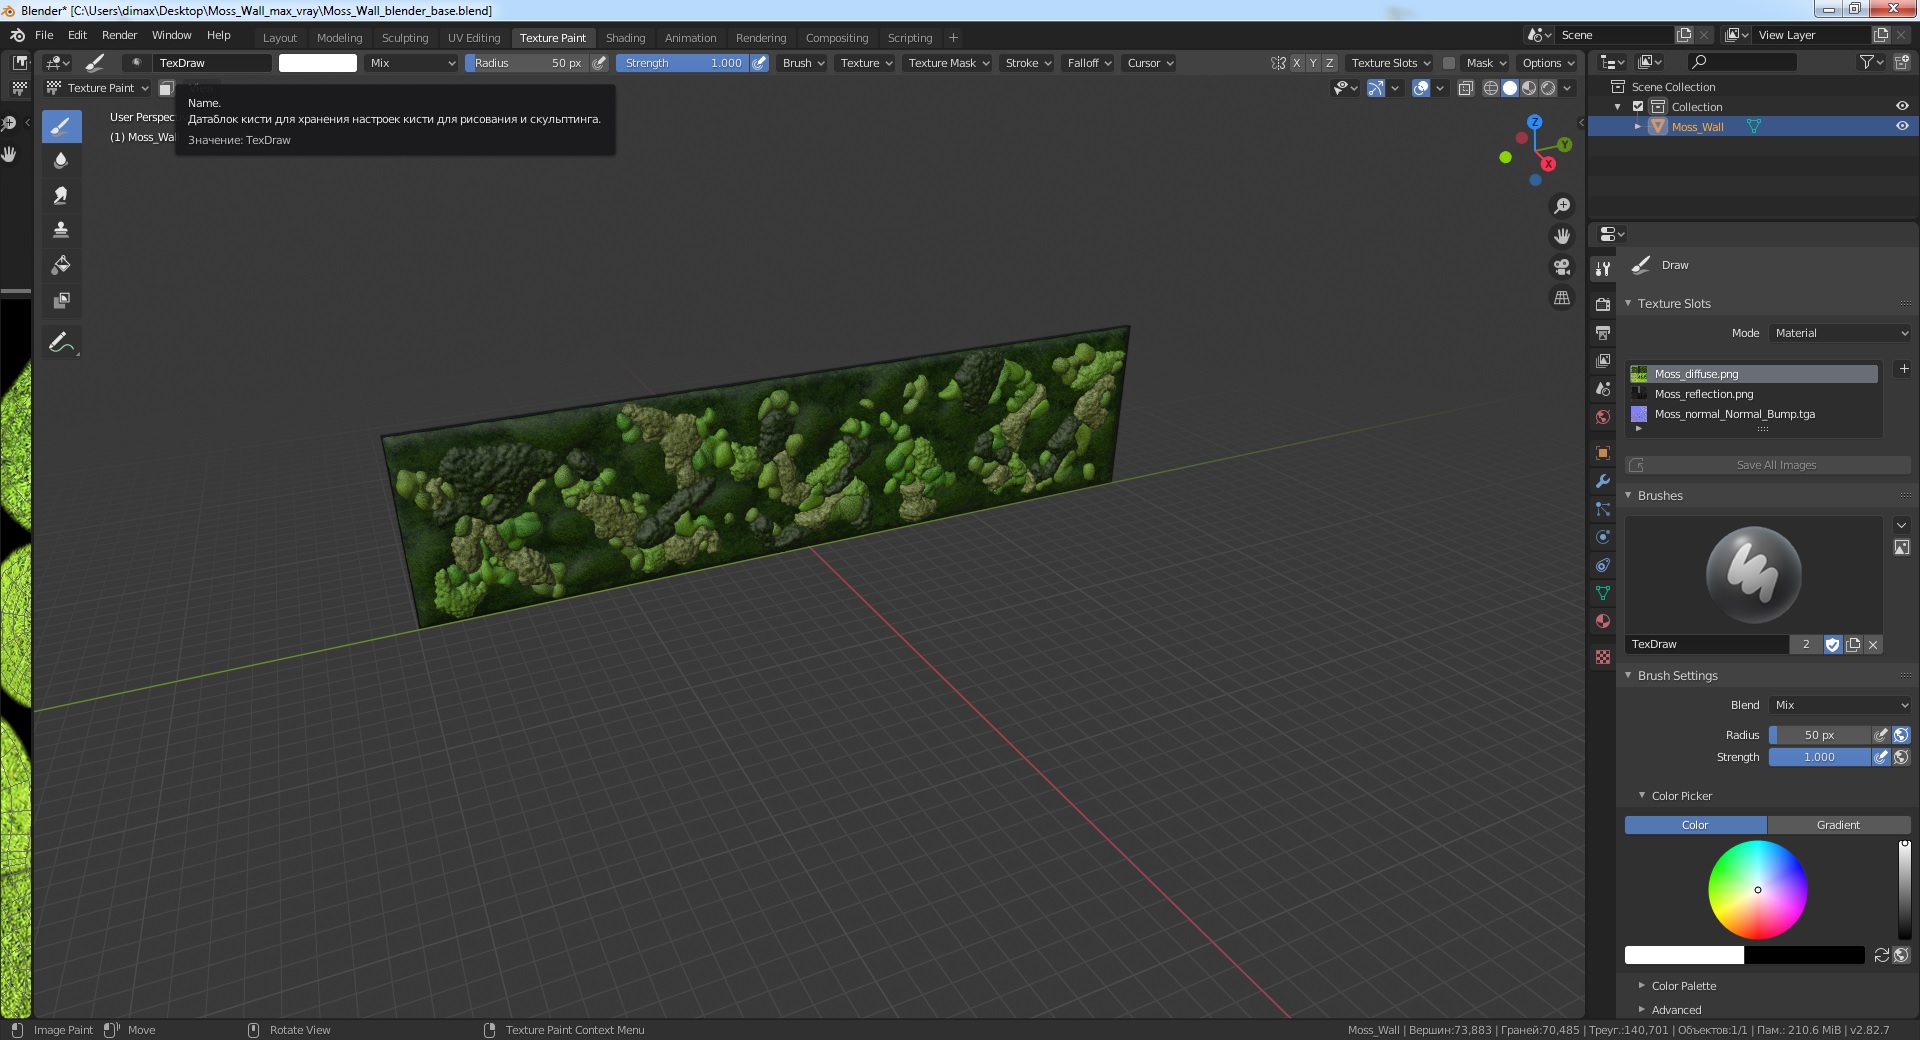Select the Smear tool
Screen dimensions: 1920x1040
click(61, 196)
